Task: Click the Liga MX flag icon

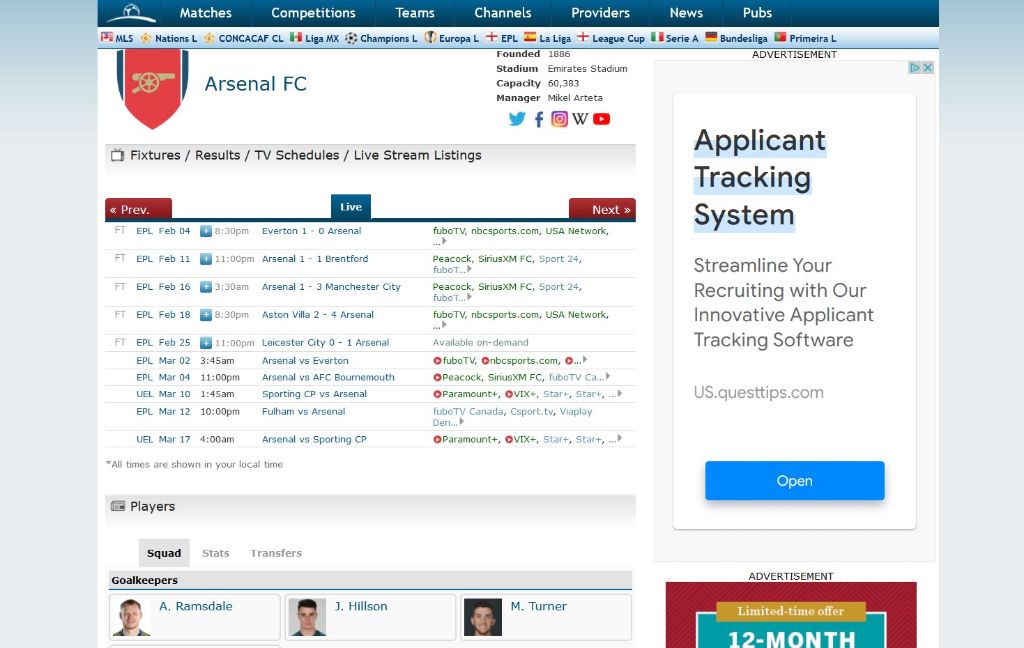Action: point(296,38)
